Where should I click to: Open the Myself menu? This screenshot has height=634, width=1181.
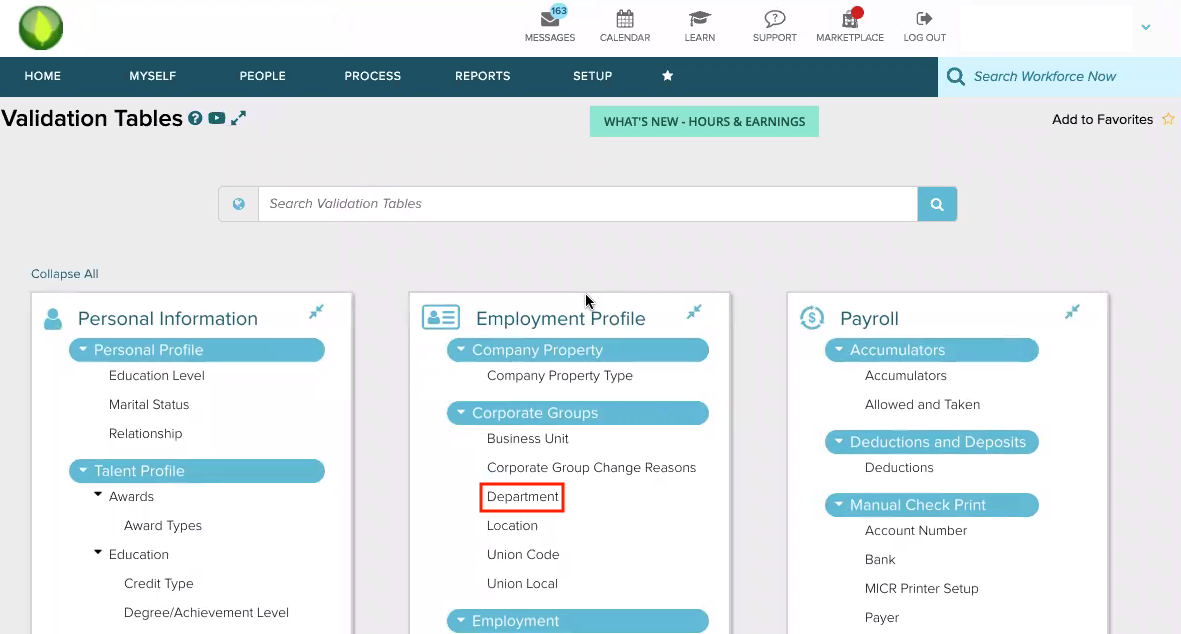pyautogui.click(x=152, y=76)
